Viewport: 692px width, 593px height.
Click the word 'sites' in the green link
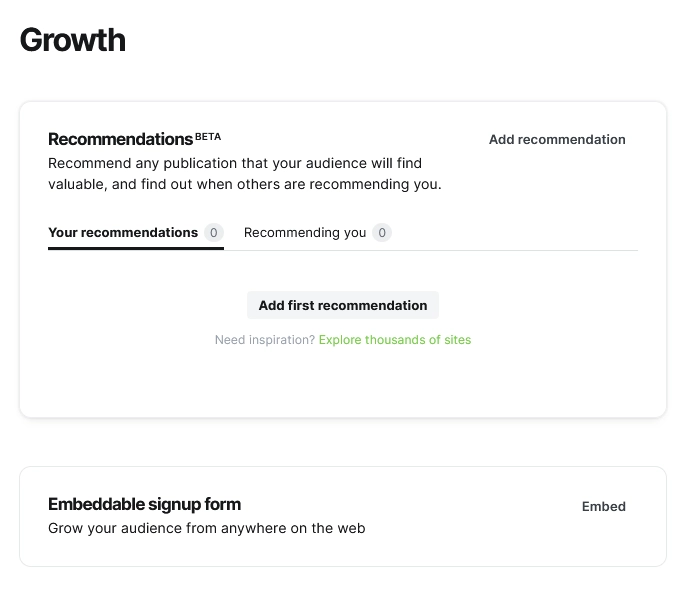pos(457,340)
